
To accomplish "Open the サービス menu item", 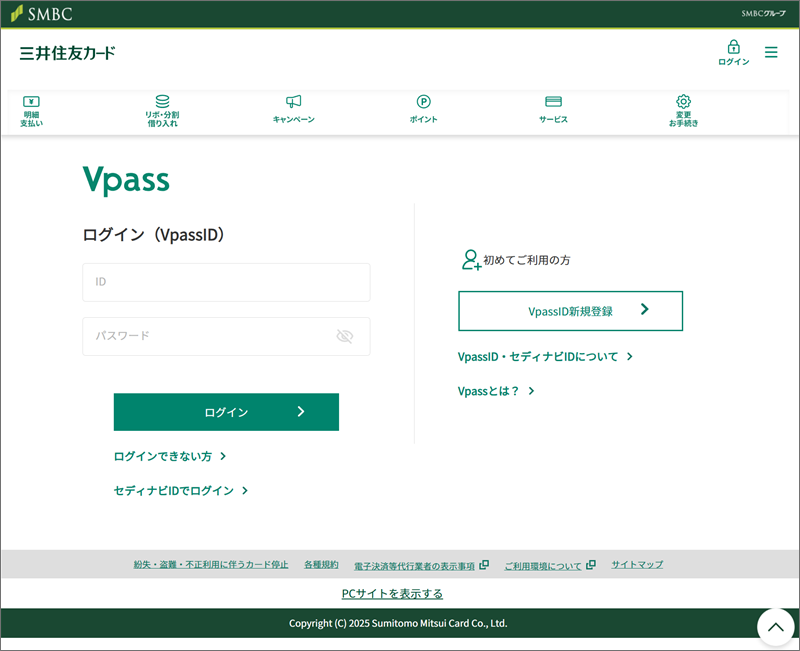I will point(554,109).
